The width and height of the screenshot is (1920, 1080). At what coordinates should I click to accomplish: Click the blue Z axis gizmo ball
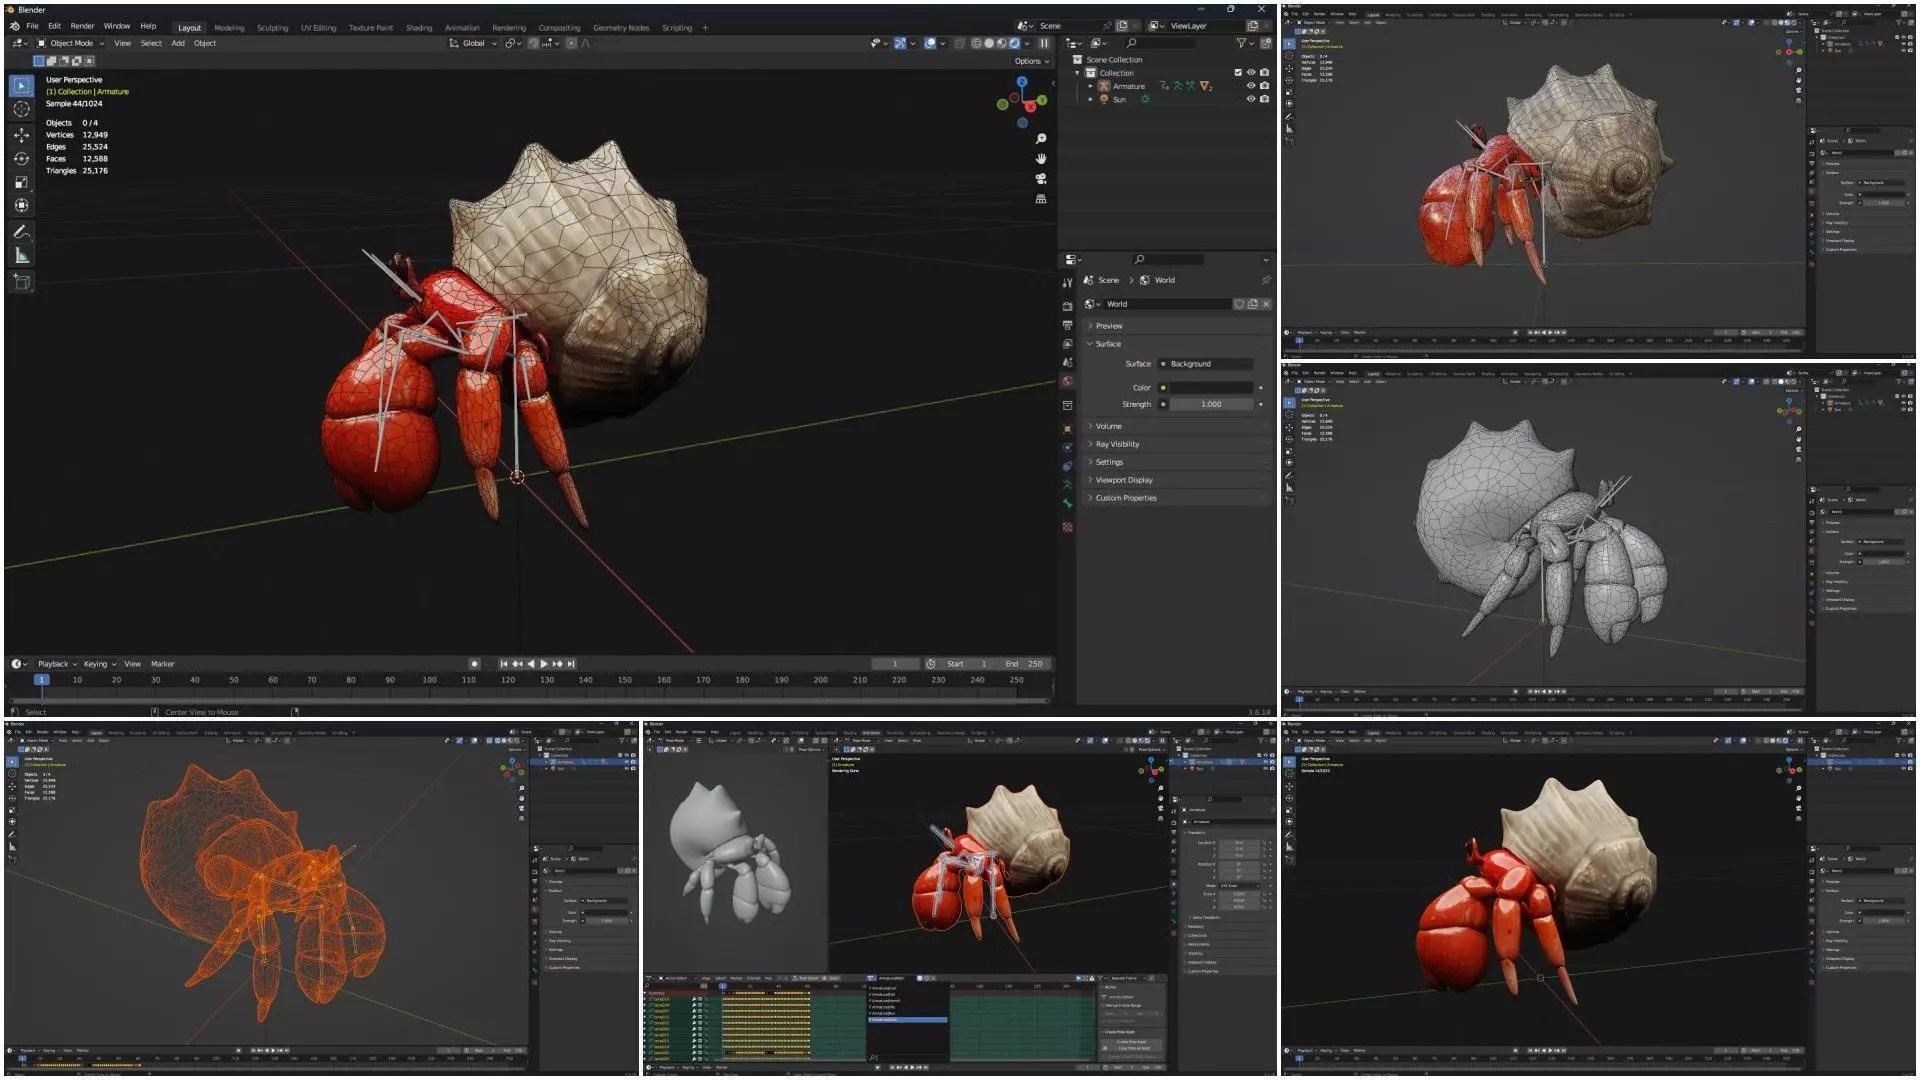pos(1022,82)
